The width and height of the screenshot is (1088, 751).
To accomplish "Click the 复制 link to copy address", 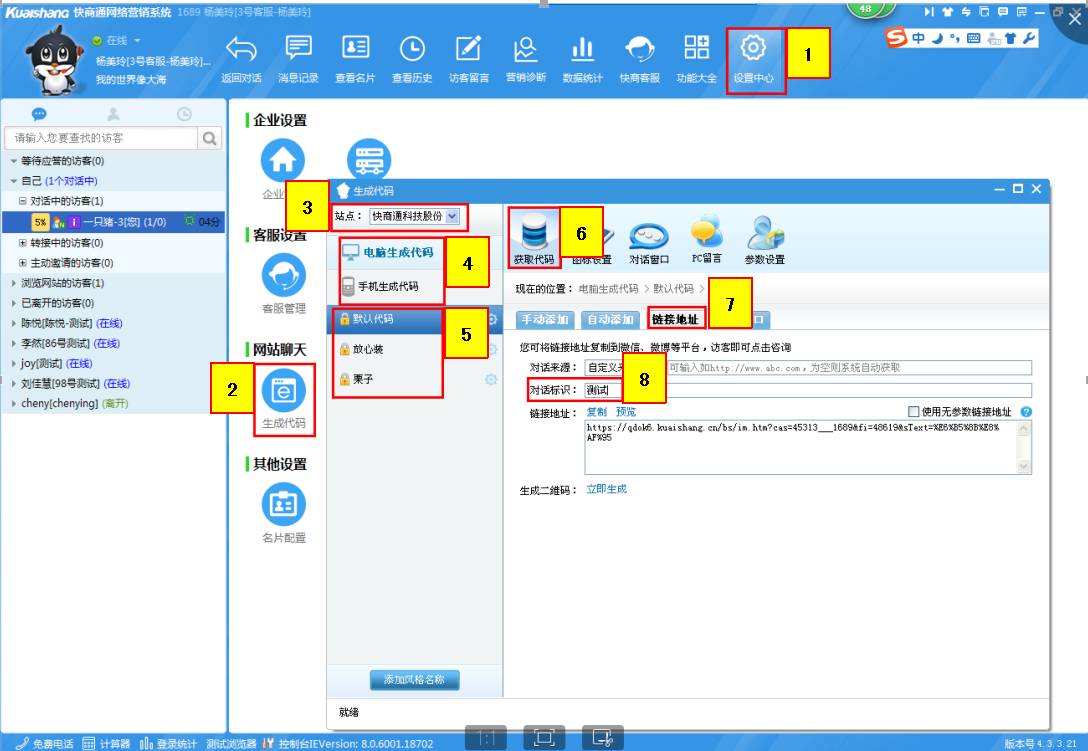I will click(596, 412).
